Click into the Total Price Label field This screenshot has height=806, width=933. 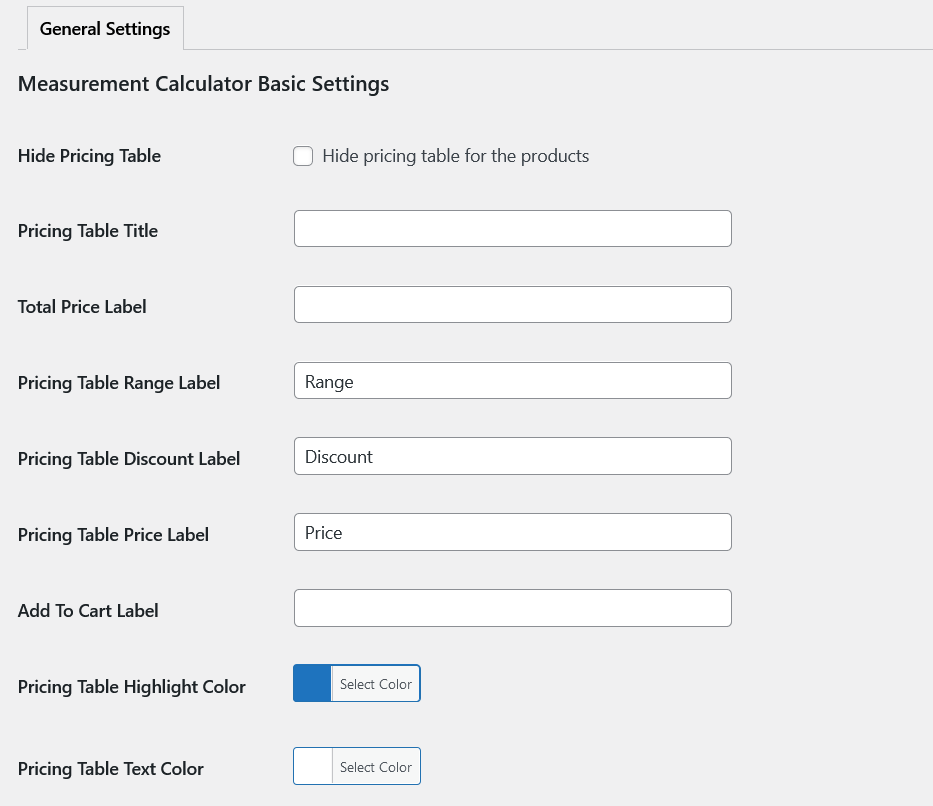pos(512,305)
